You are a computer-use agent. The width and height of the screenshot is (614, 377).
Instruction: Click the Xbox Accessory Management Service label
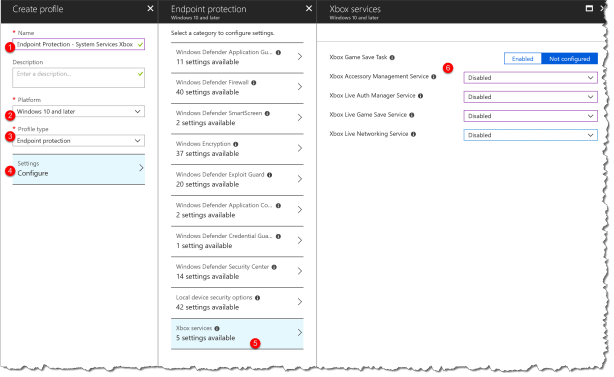pyautogui.click(x=379, y=77)
